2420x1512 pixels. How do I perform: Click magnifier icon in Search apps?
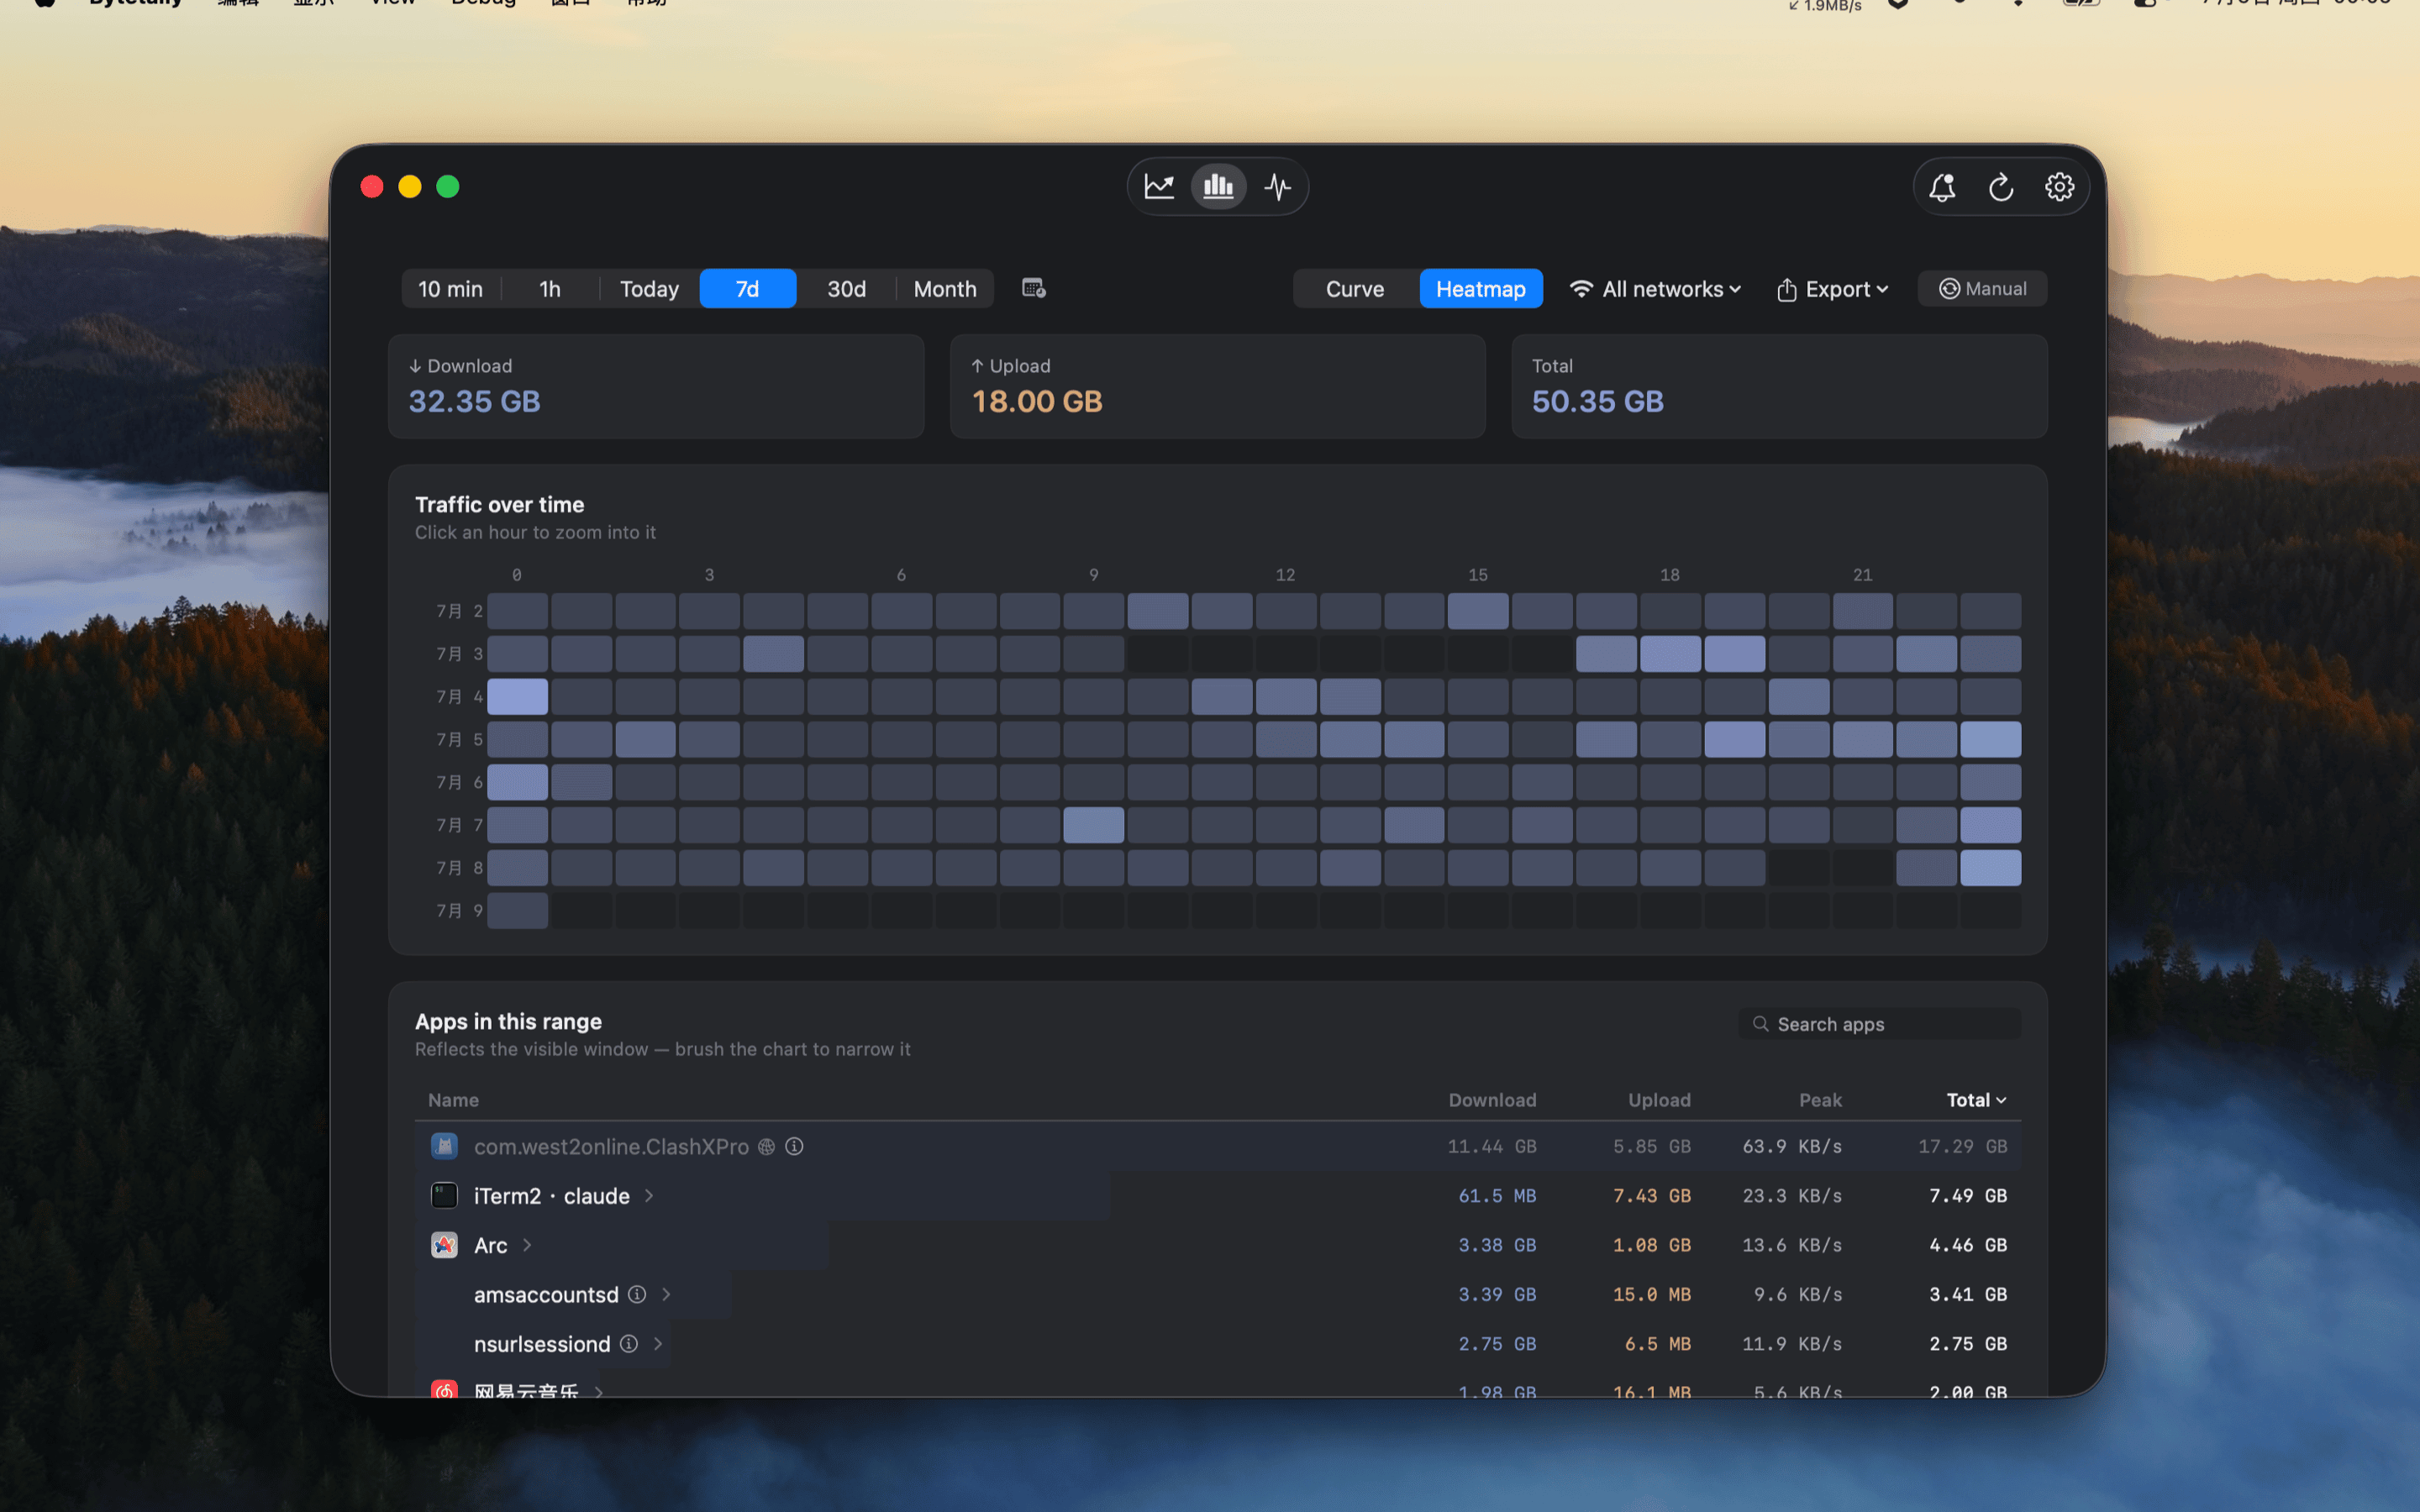pos(1760,1023)
